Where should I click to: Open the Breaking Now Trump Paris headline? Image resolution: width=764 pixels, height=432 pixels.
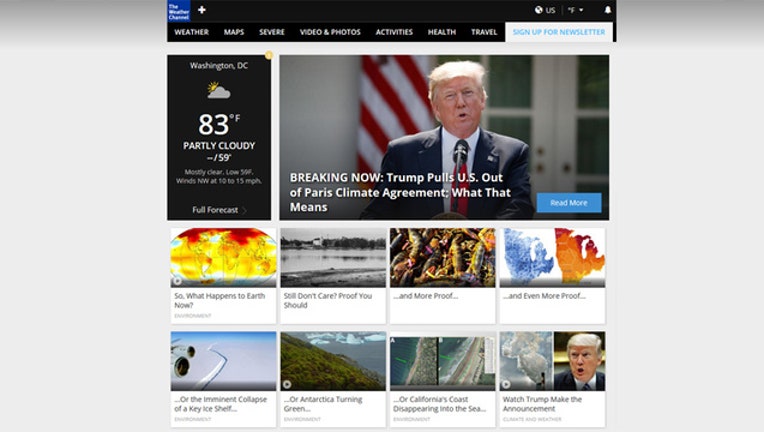(400, 192)
